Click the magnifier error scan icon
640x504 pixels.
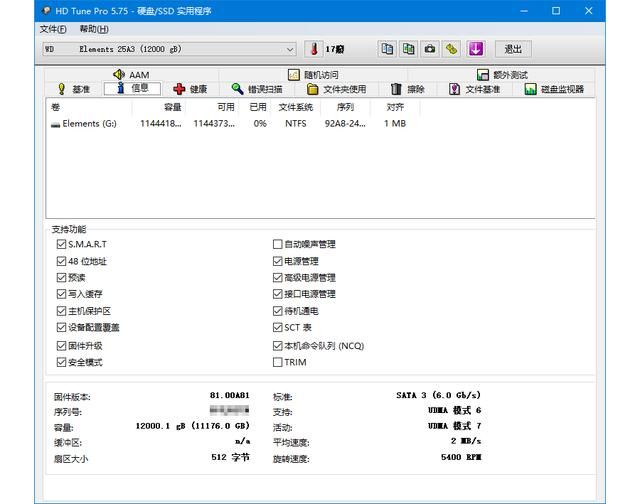coord(237,89)
